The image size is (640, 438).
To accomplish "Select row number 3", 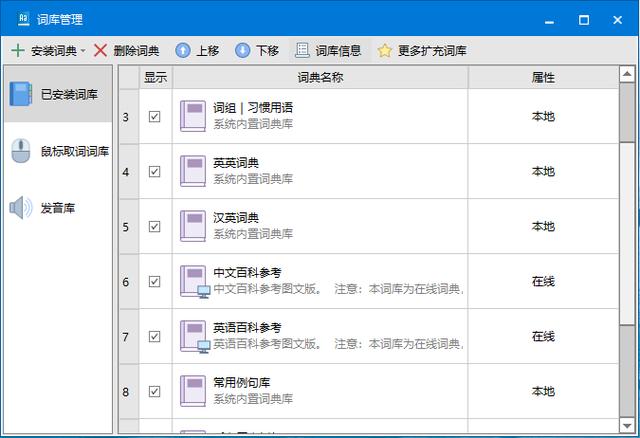I will (129, 117).
